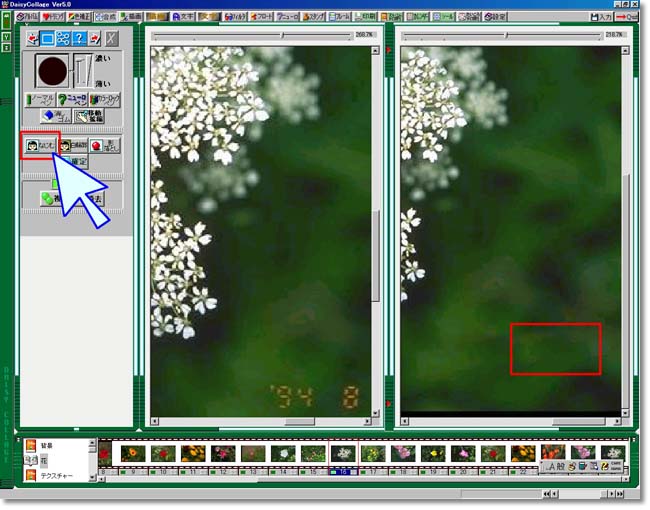Click the 入力 input button
Image resolution: width=650 pixels, height=510 pixels.
[601, 17]
